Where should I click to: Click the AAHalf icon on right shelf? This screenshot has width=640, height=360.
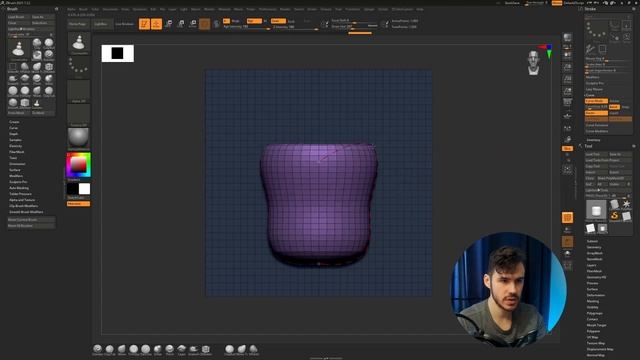(567, 91)
